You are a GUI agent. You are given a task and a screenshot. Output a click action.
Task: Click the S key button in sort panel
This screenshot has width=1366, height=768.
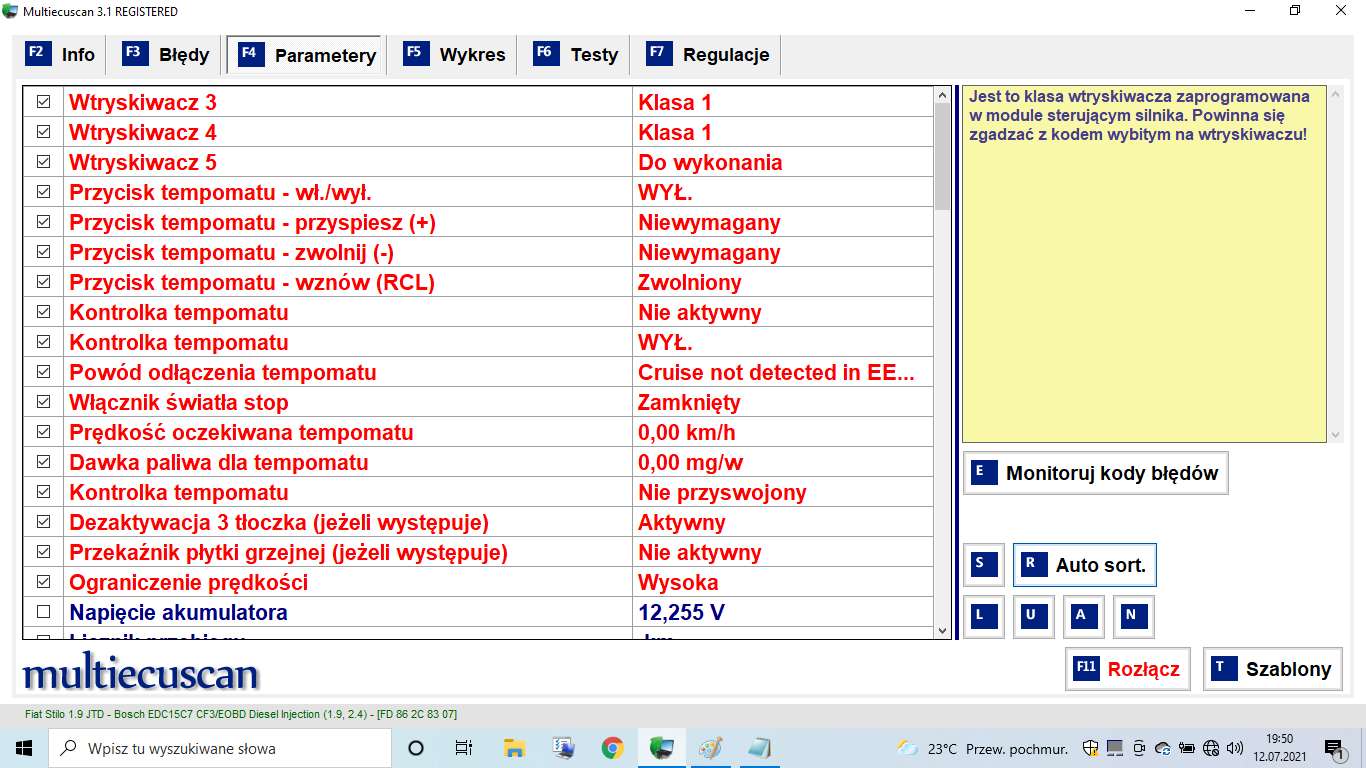click(x=984, y=564)
